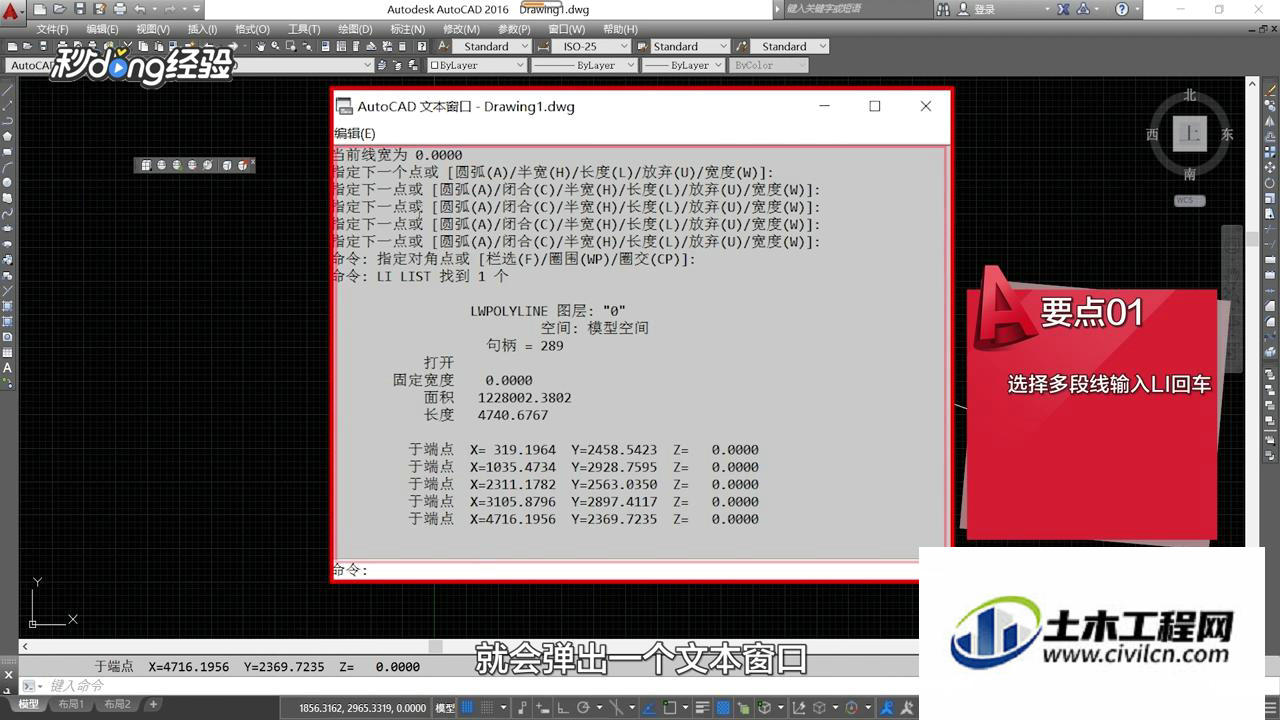
Task: Select the Multiline Text tool (A)
Action: [7, 368]
